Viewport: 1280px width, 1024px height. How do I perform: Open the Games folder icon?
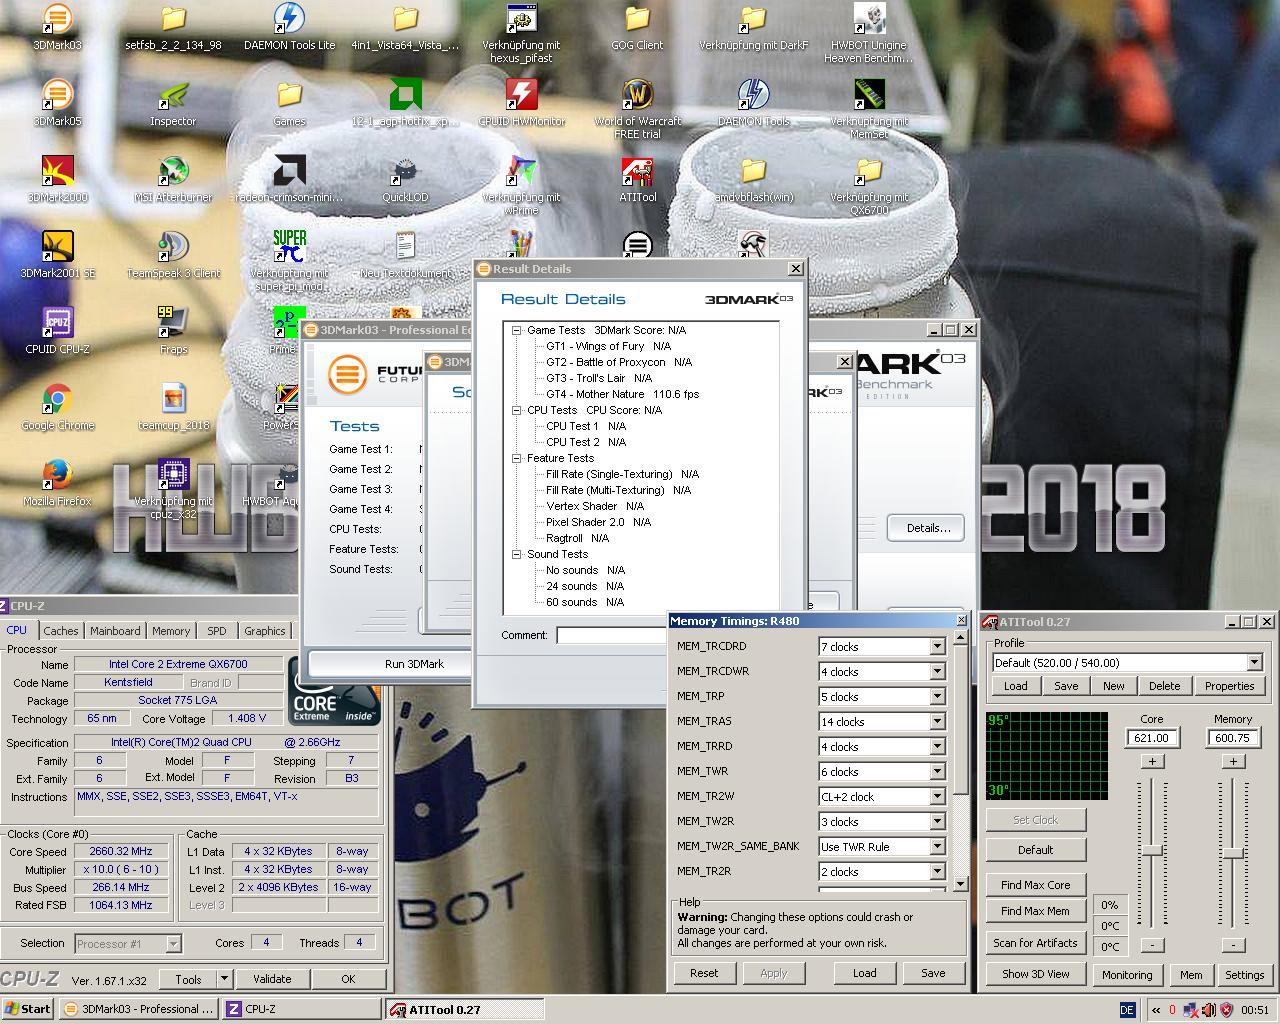289,103
